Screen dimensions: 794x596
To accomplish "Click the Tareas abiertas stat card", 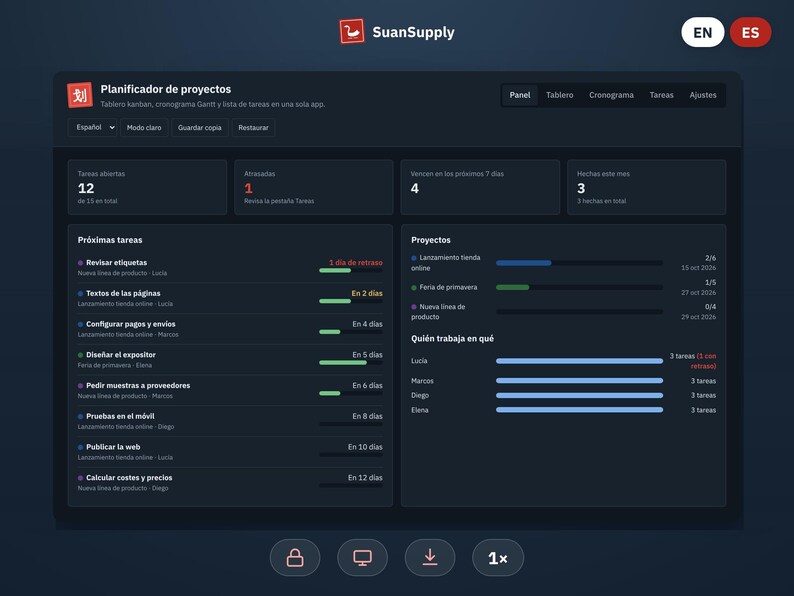I will pyautogui.click(x=147, y=187).
